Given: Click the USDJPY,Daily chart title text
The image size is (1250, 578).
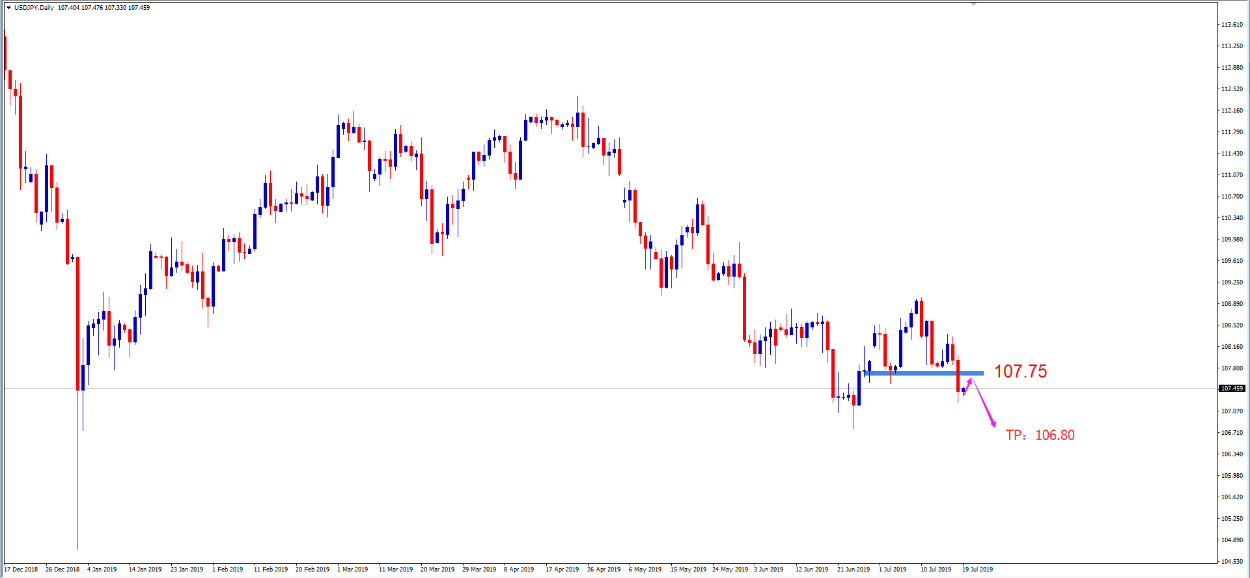Looking at the screenshot, I should (x=40, y=7).
